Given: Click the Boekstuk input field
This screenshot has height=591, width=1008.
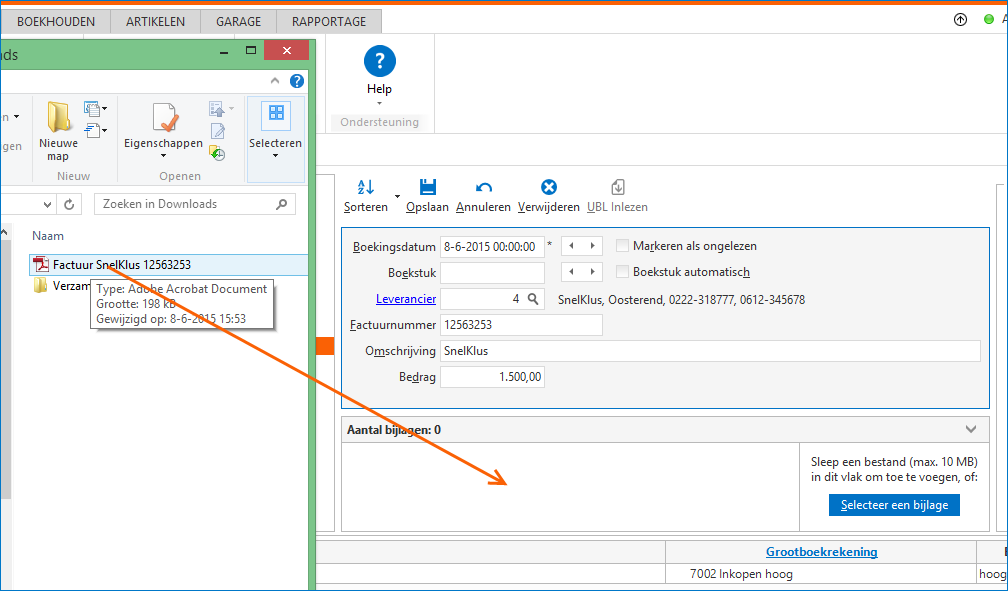Looking at the screenshot, I should [x=492, y=273].
